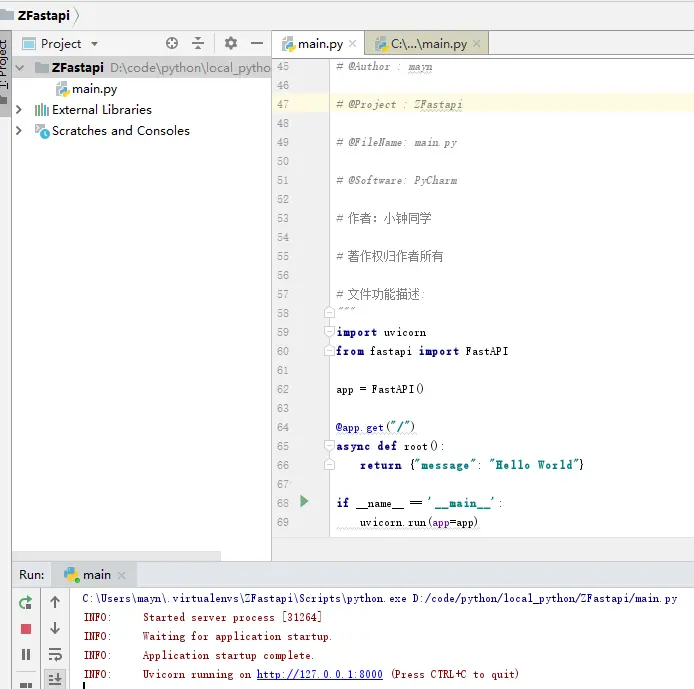Toggle soft-wrap in Run console
The height and width of the screenshot is (689, 694).
55,654
